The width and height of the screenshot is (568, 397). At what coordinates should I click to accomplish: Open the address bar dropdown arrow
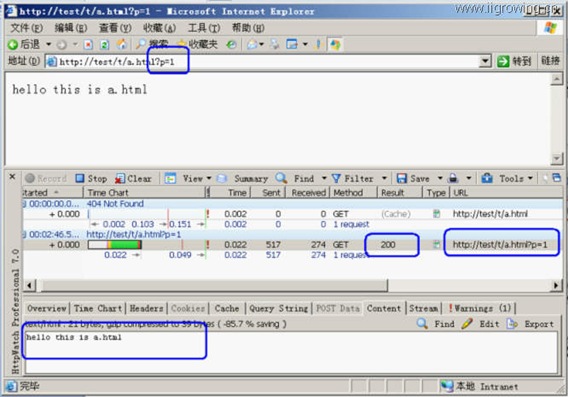485,62
